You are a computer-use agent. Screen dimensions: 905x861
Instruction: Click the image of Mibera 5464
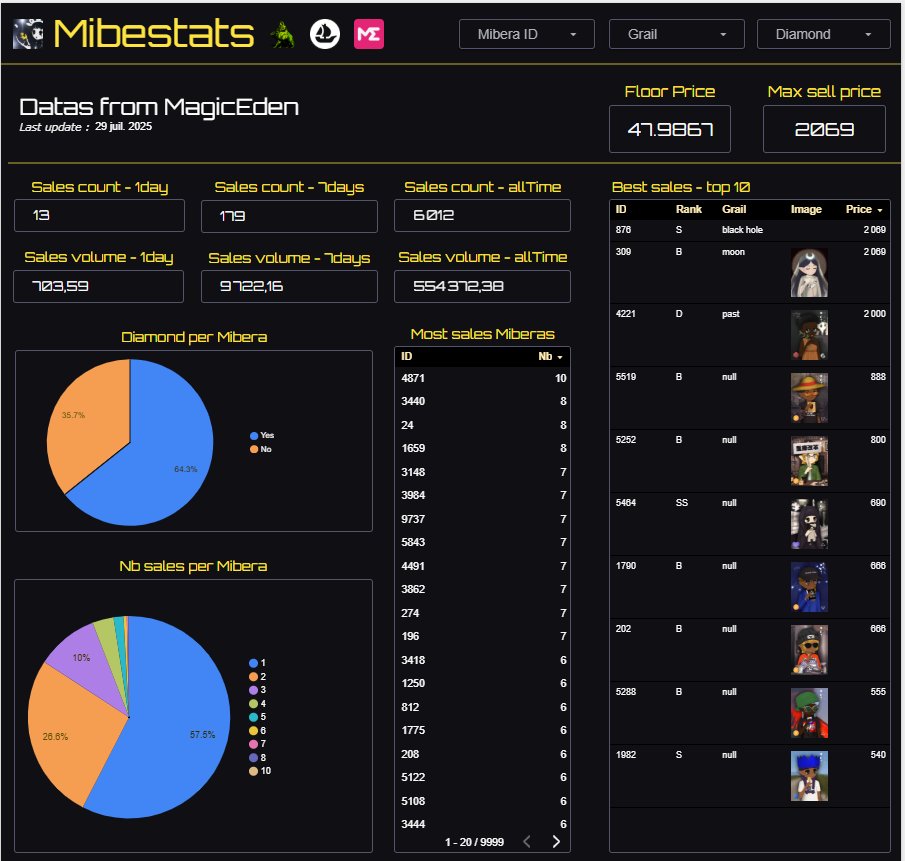click(x=809, y=523)
